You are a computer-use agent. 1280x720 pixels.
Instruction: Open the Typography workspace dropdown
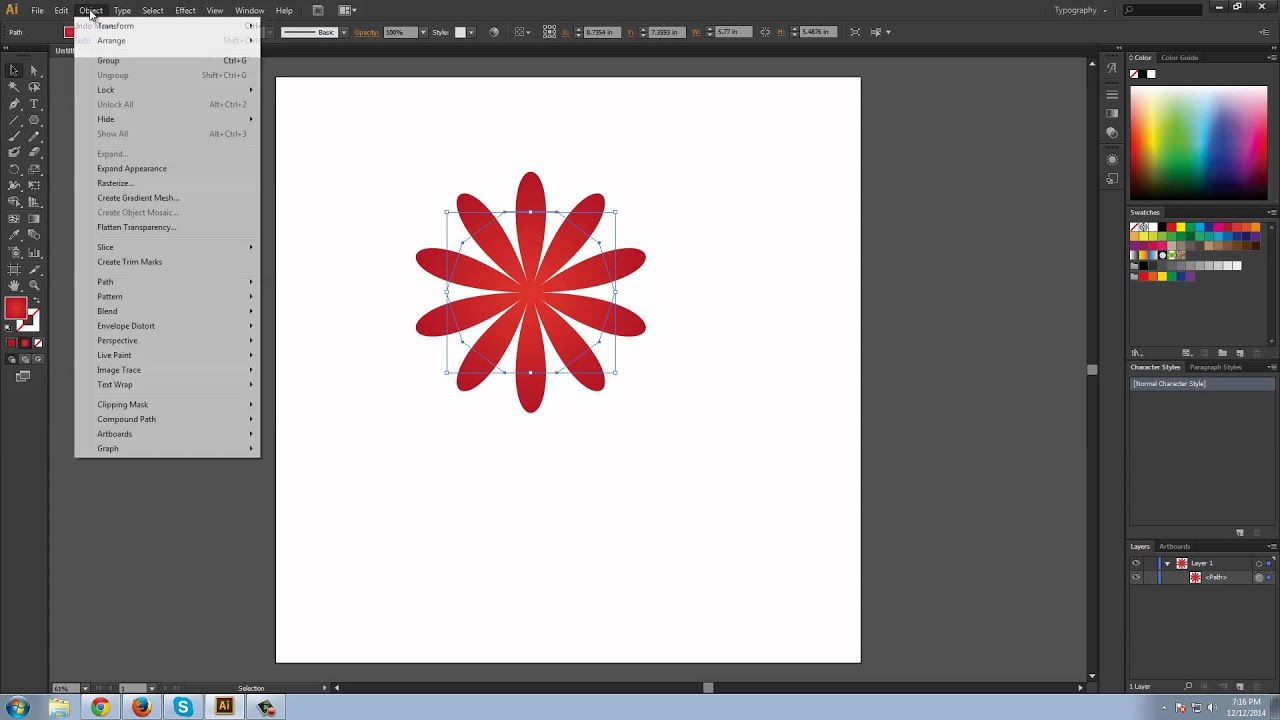pyautogui.click(x=1080, y=10)
